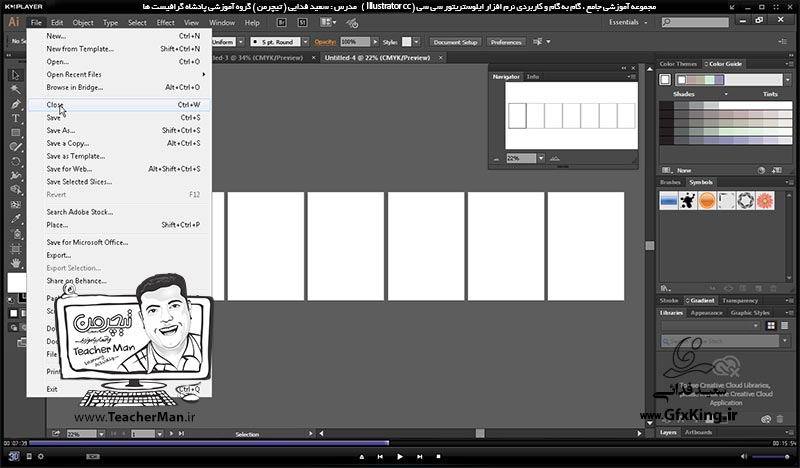
Task: Click the ink splatter symbol
Action: point(688,201)
